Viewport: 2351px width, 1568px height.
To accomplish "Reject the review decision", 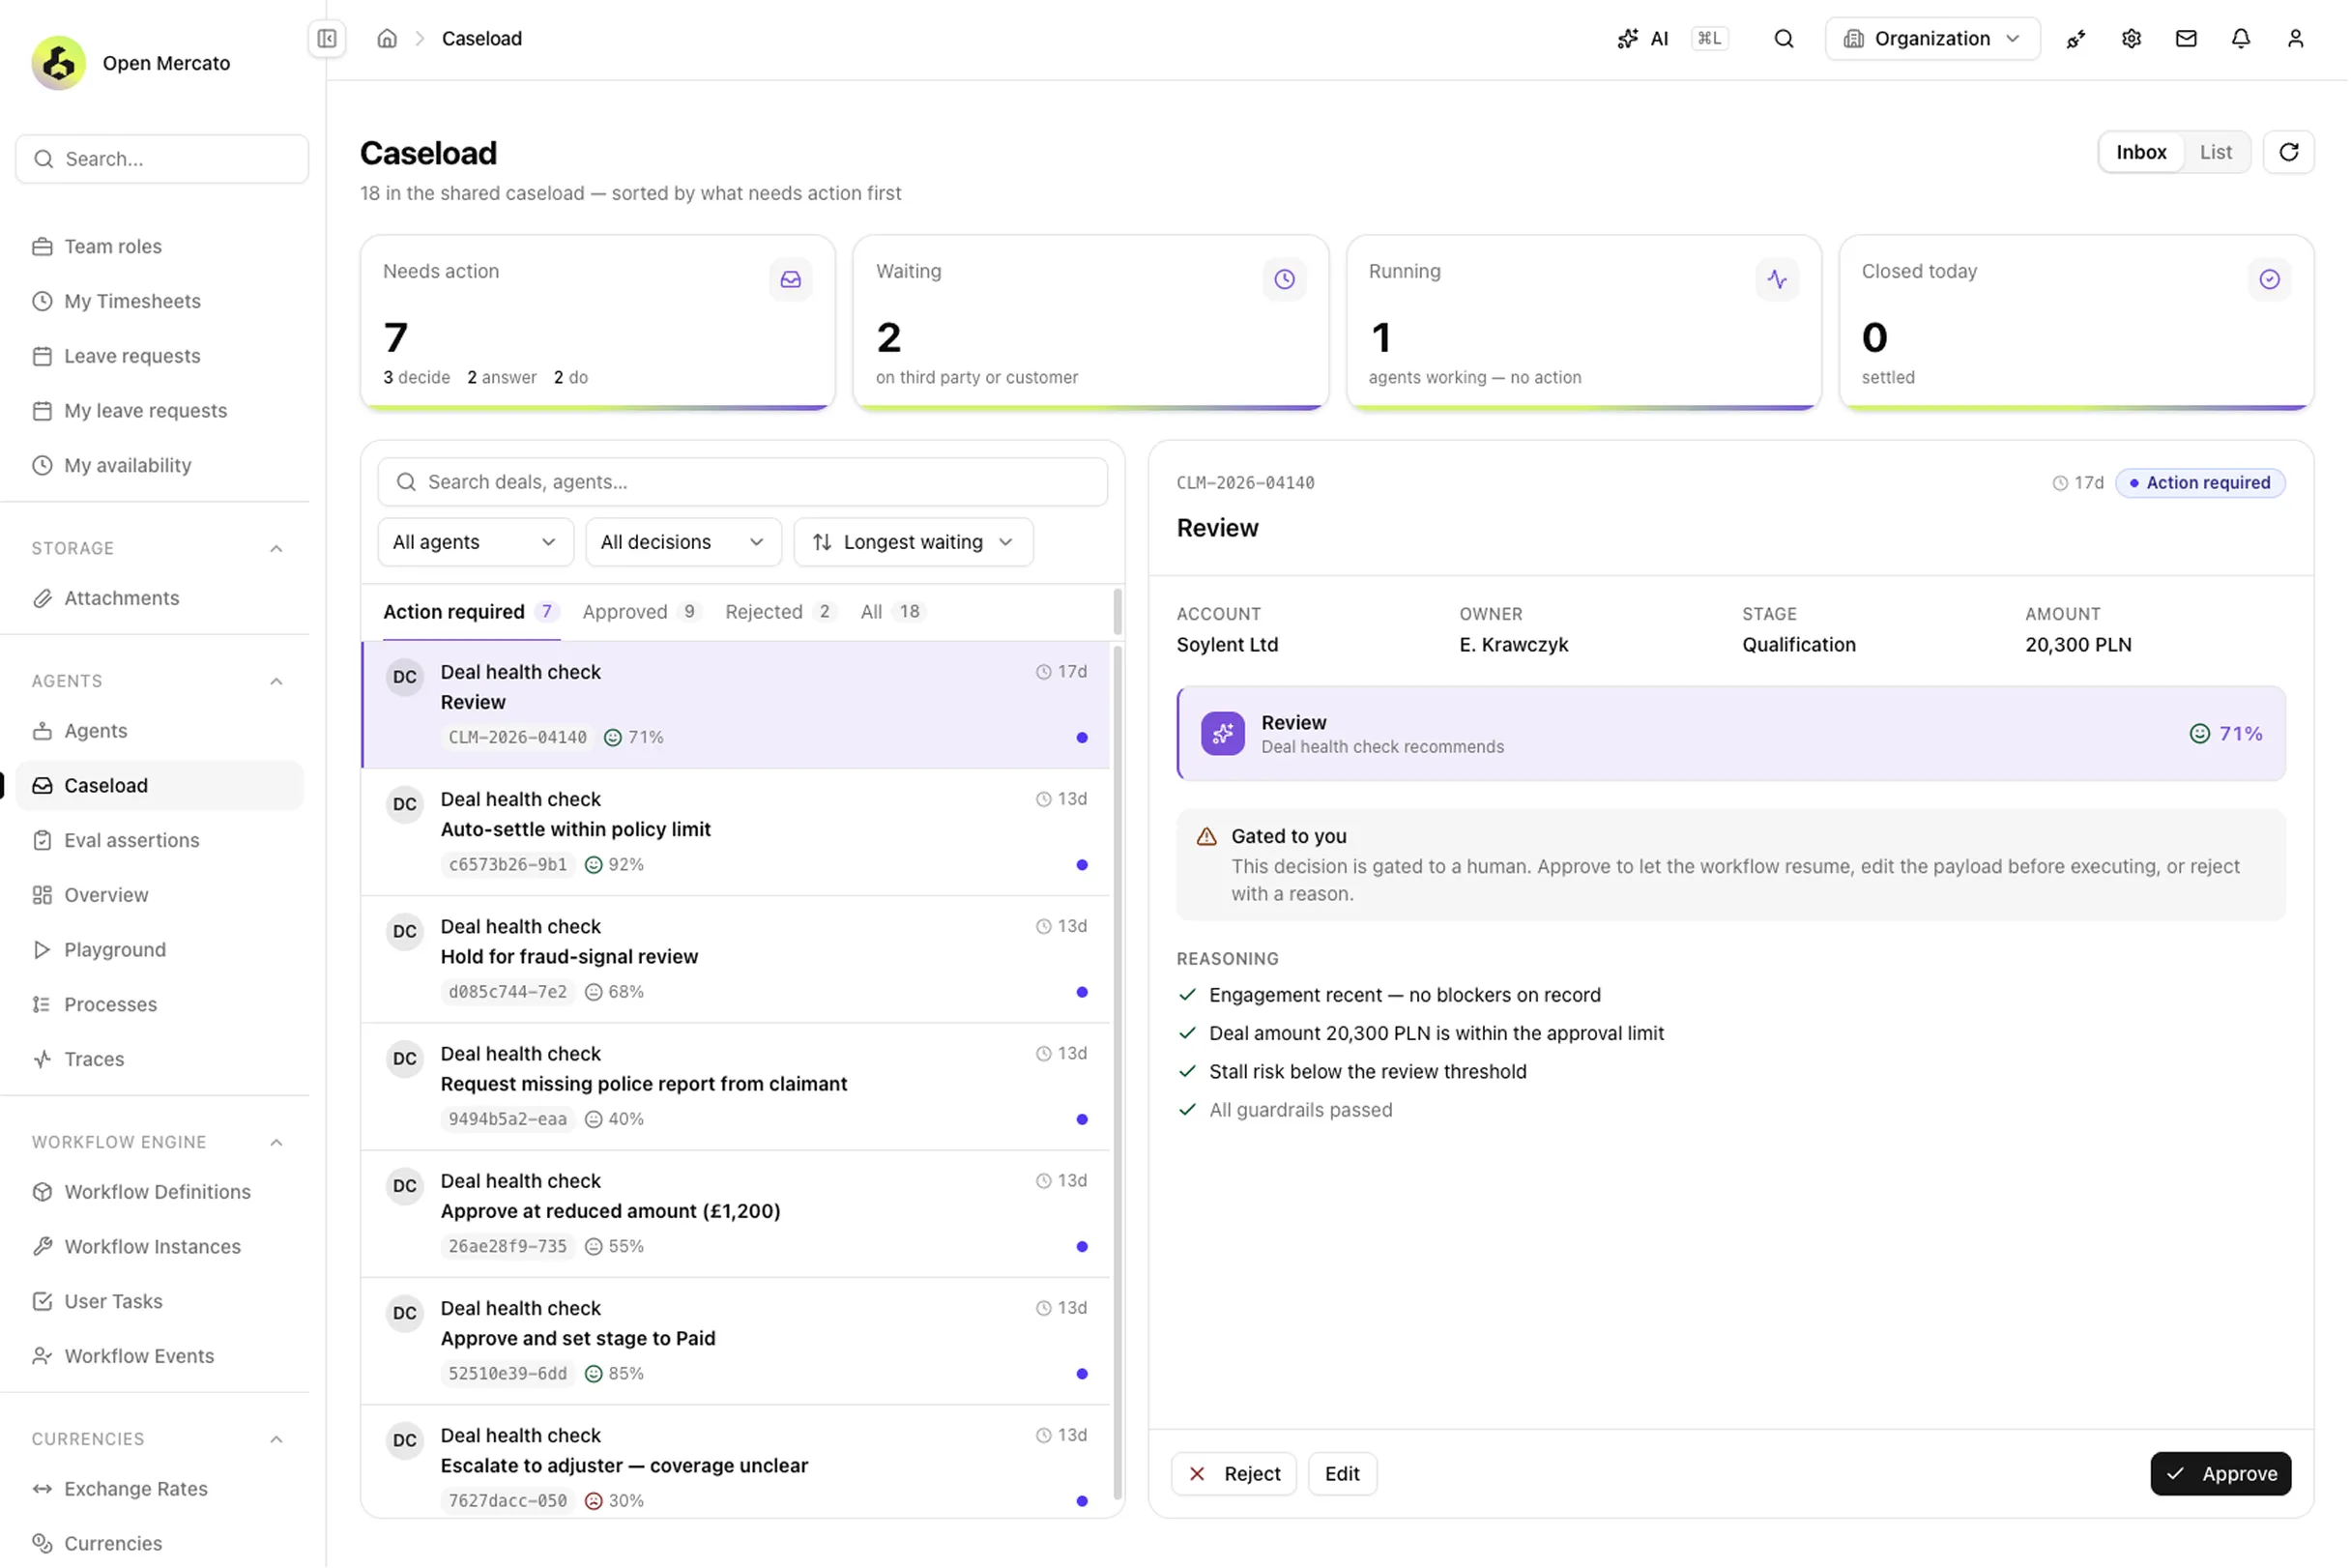I will pos(1234,1474).
